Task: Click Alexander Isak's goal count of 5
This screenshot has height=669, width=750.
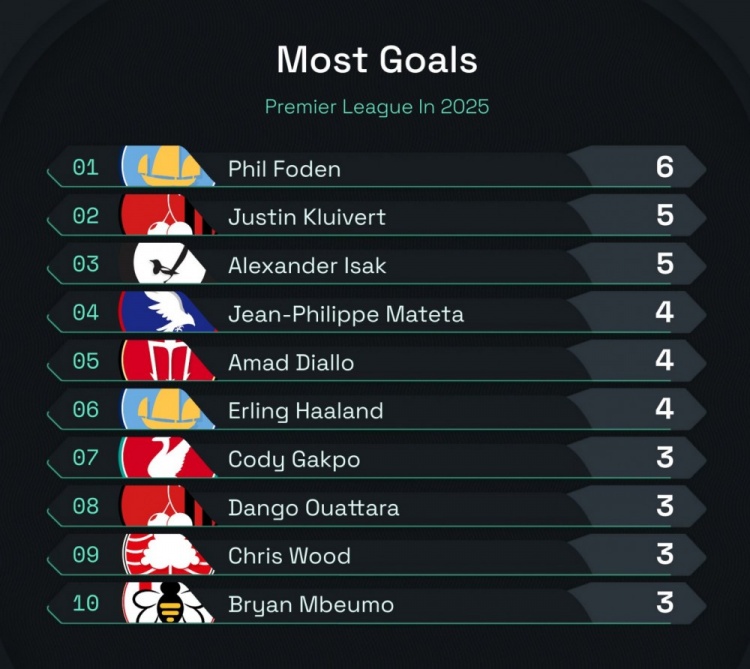Action: pyautogui.click(x=664, y=264)
